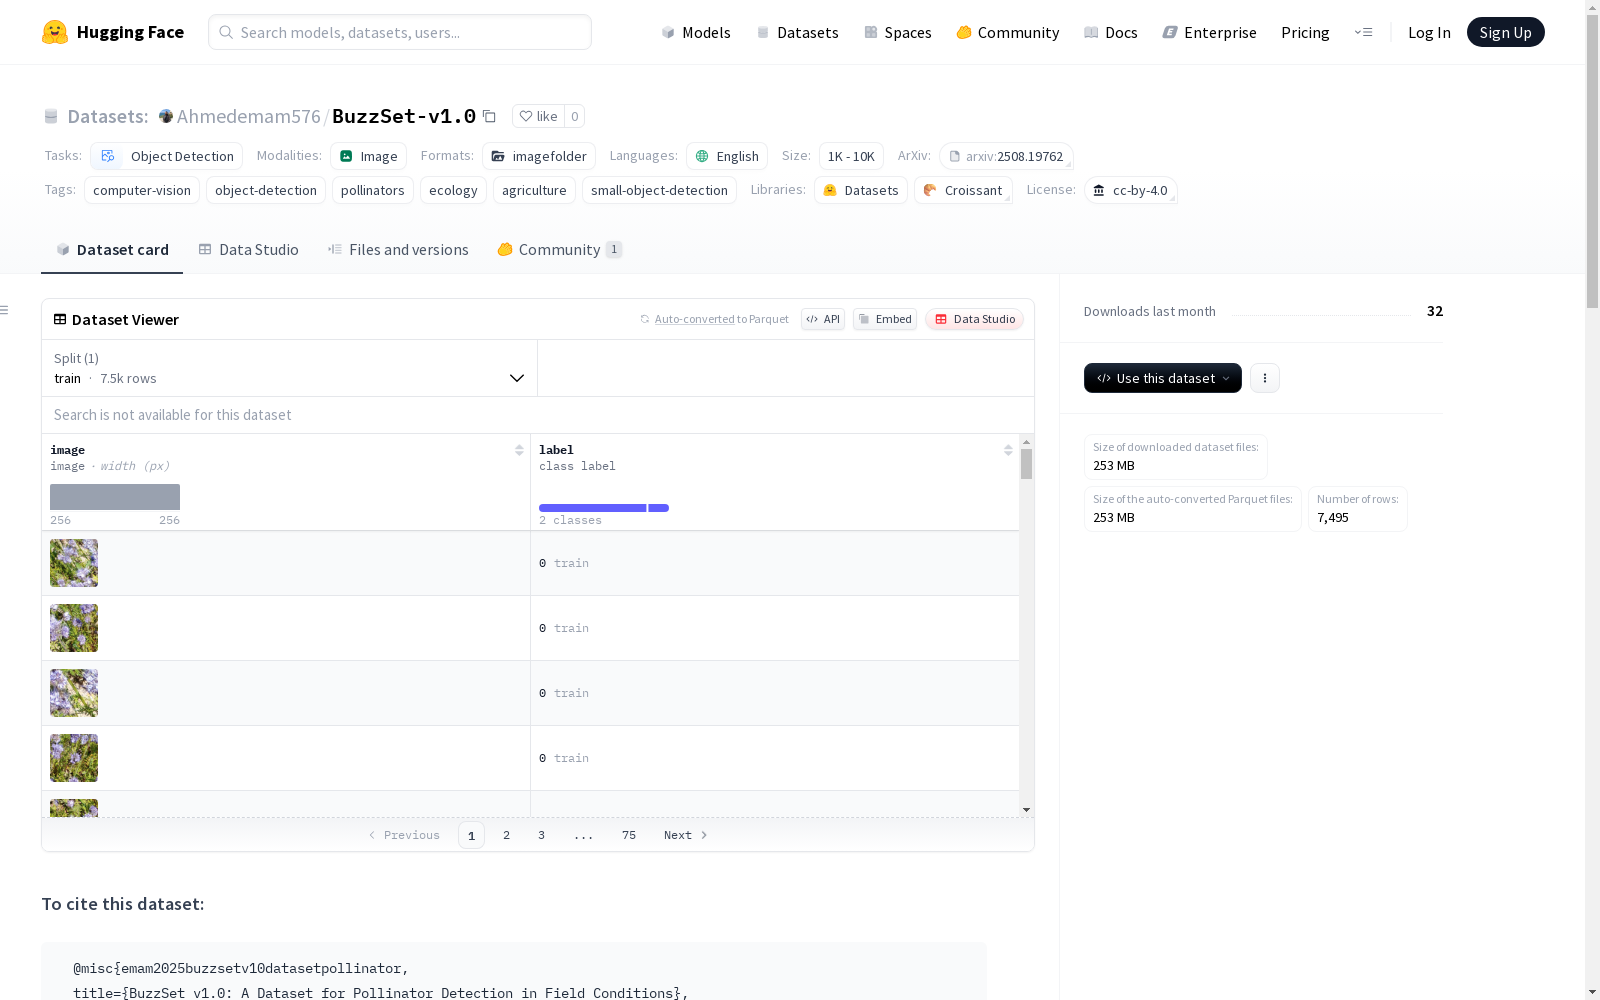Click the Embed button
The image size is (1600, 1000).
885,319
